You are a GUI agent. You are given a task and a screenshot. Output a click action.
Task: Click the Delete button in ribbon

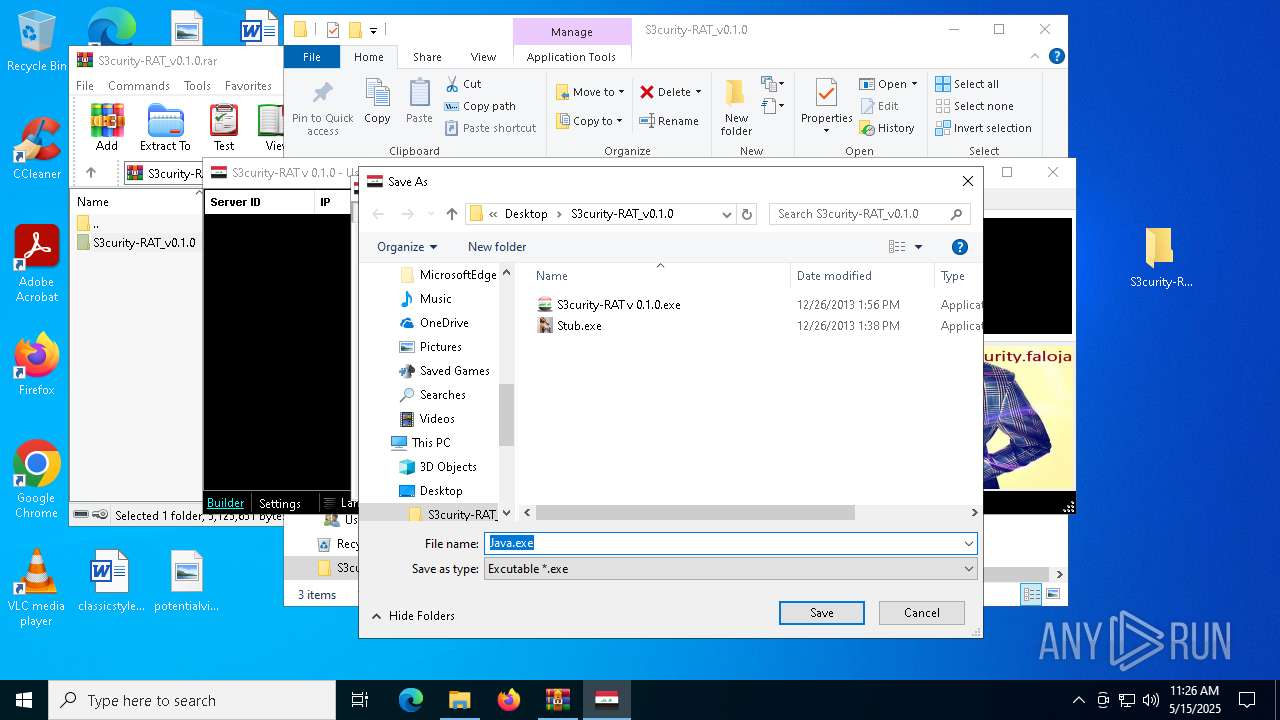coord(670,91)
